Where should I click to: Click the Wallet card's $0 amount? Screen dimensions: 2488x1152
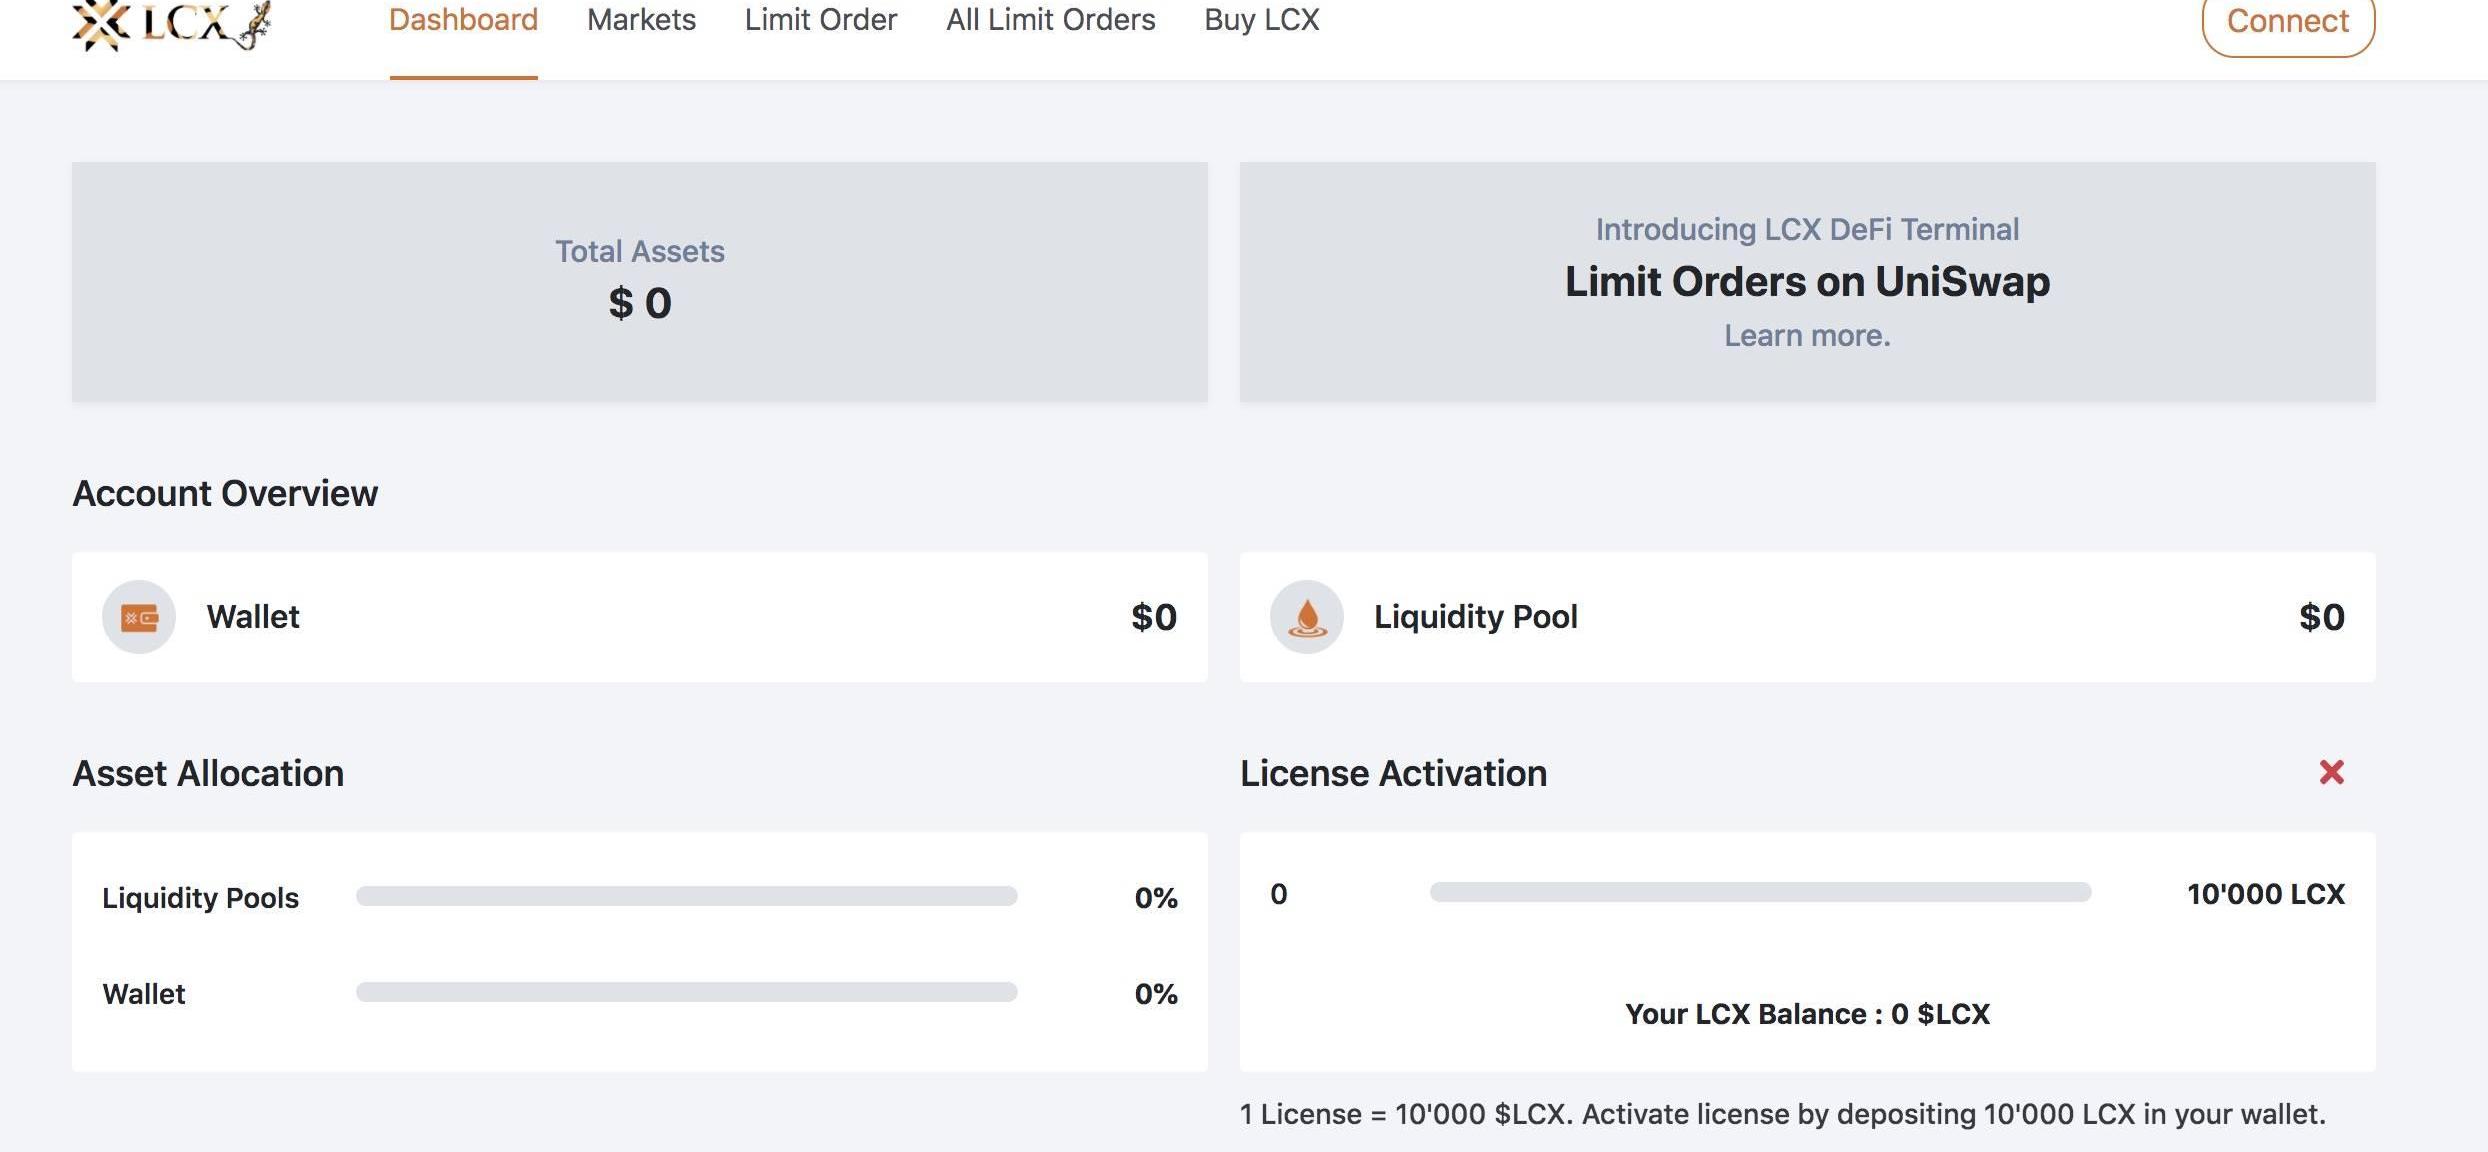(1154, 617)
